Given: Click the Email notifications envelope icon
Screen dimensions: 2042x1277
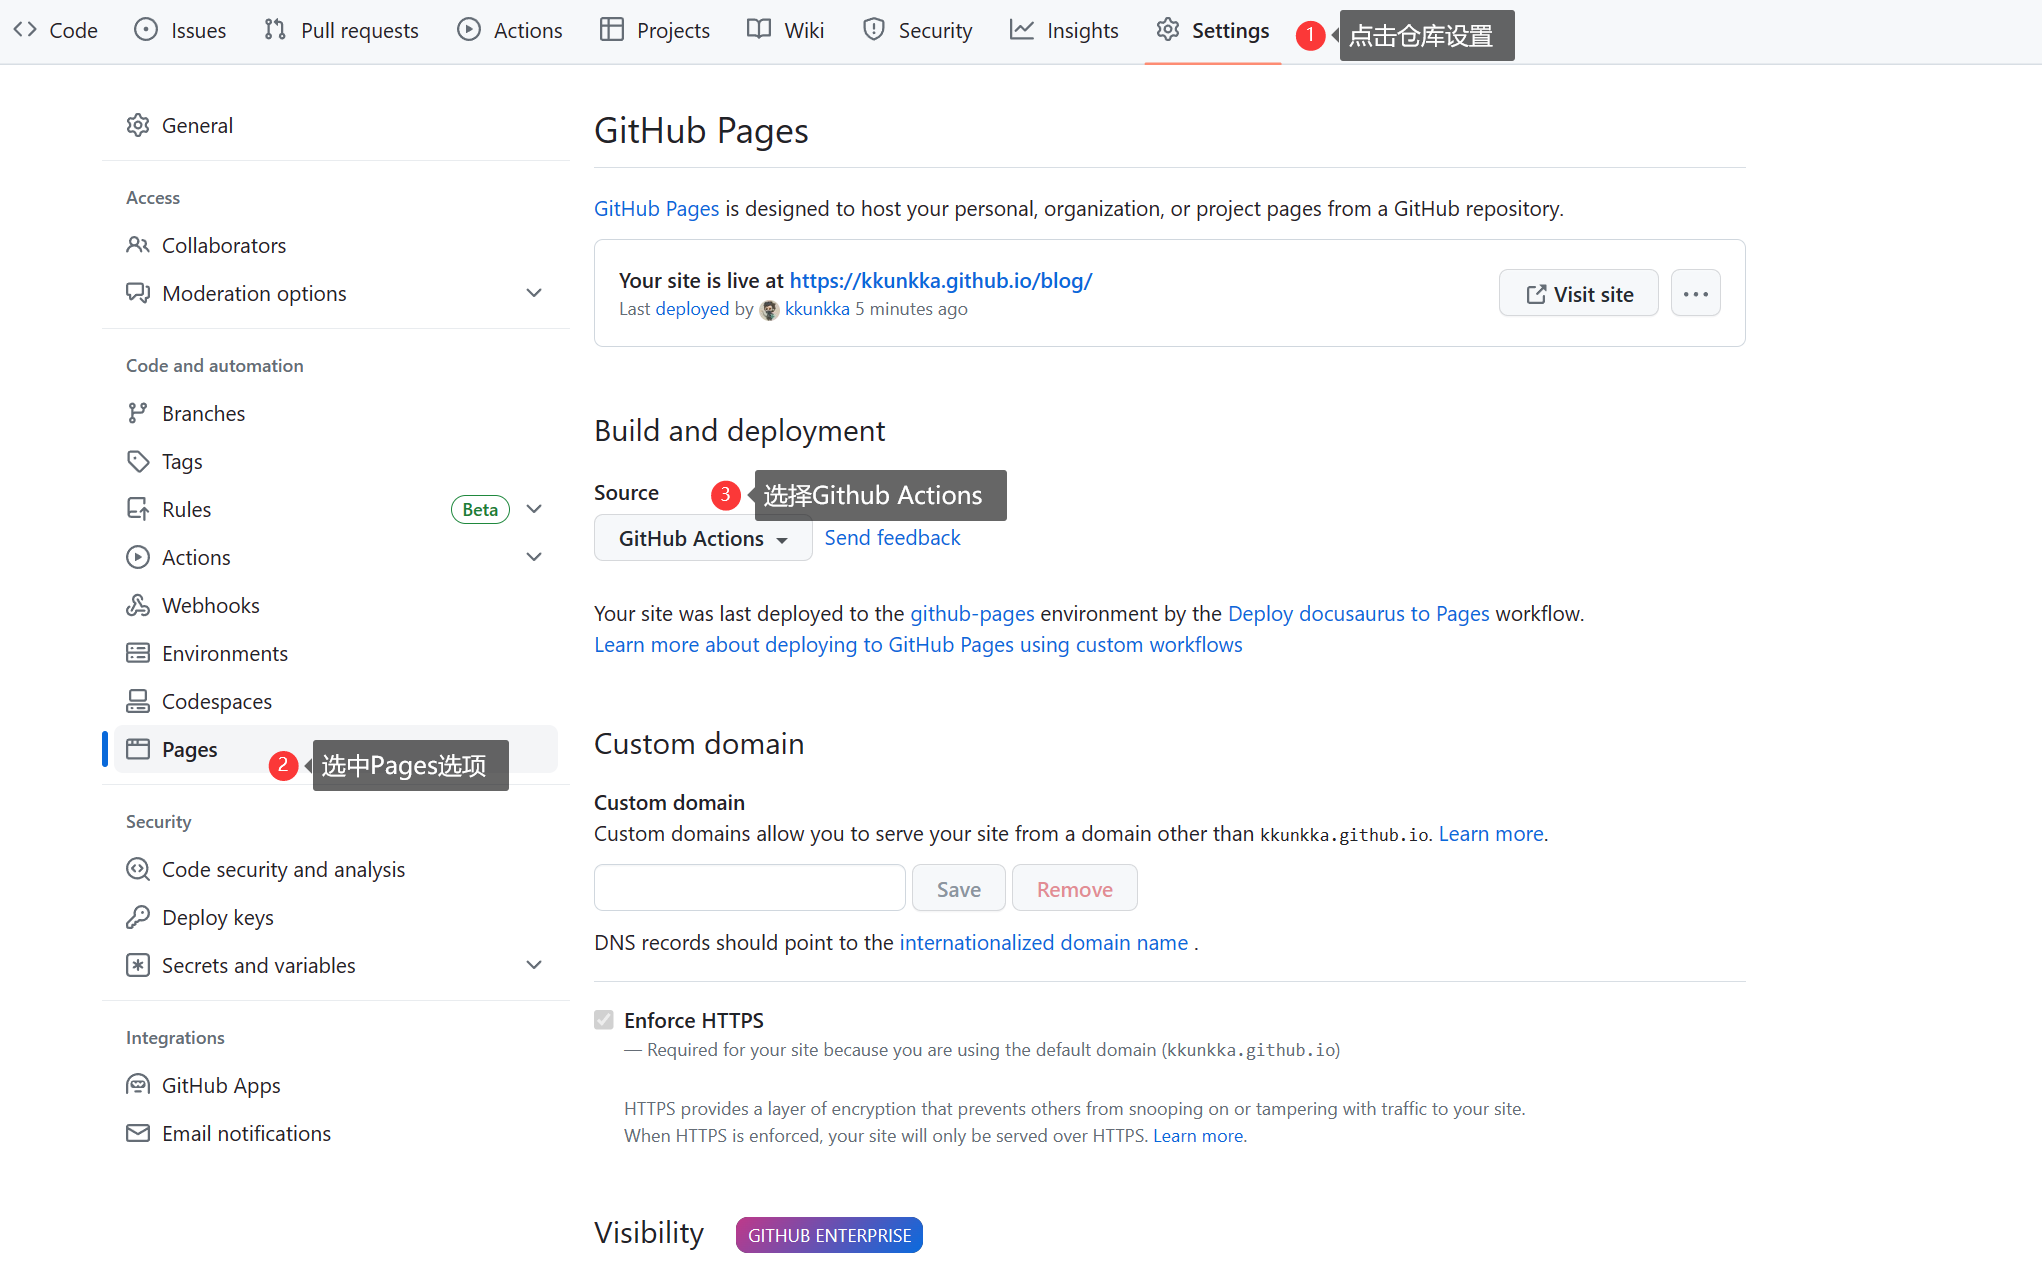Looking at the screenshot, I should pos(138,1133).
